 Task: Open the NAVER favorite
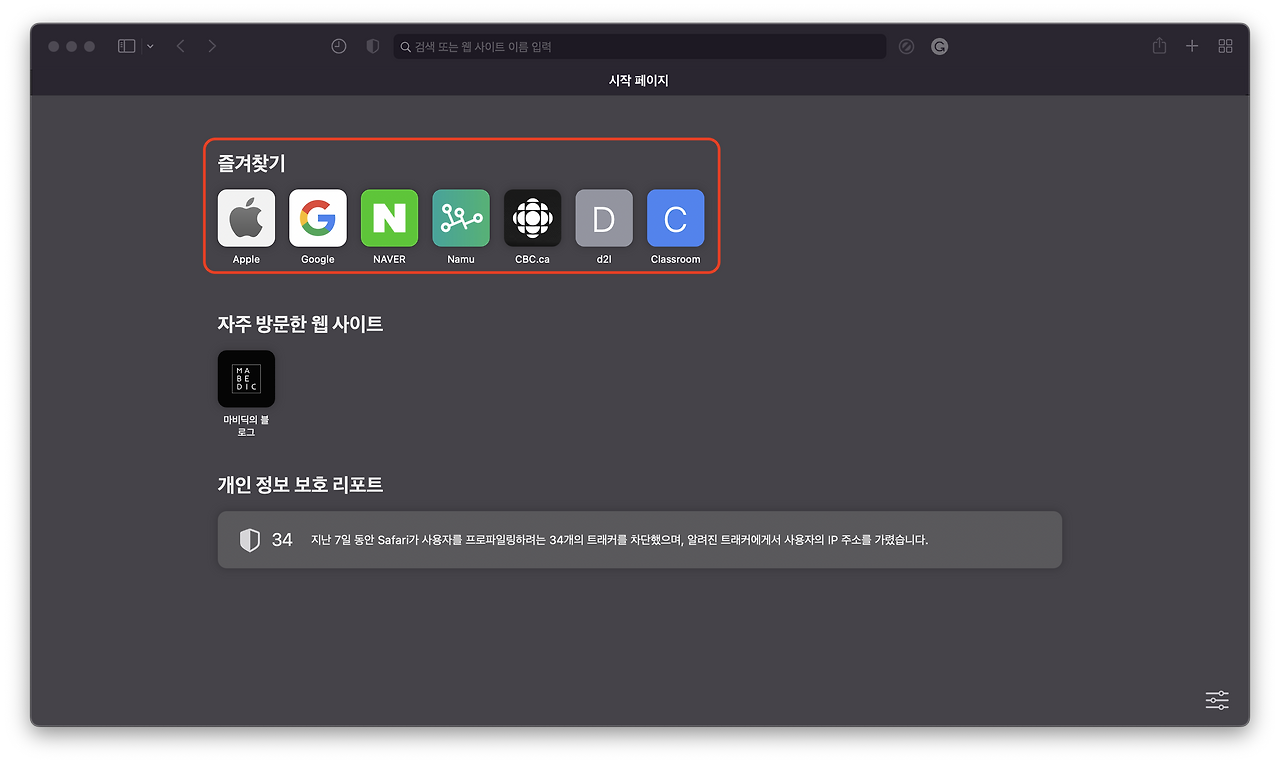tap(389, 219)
